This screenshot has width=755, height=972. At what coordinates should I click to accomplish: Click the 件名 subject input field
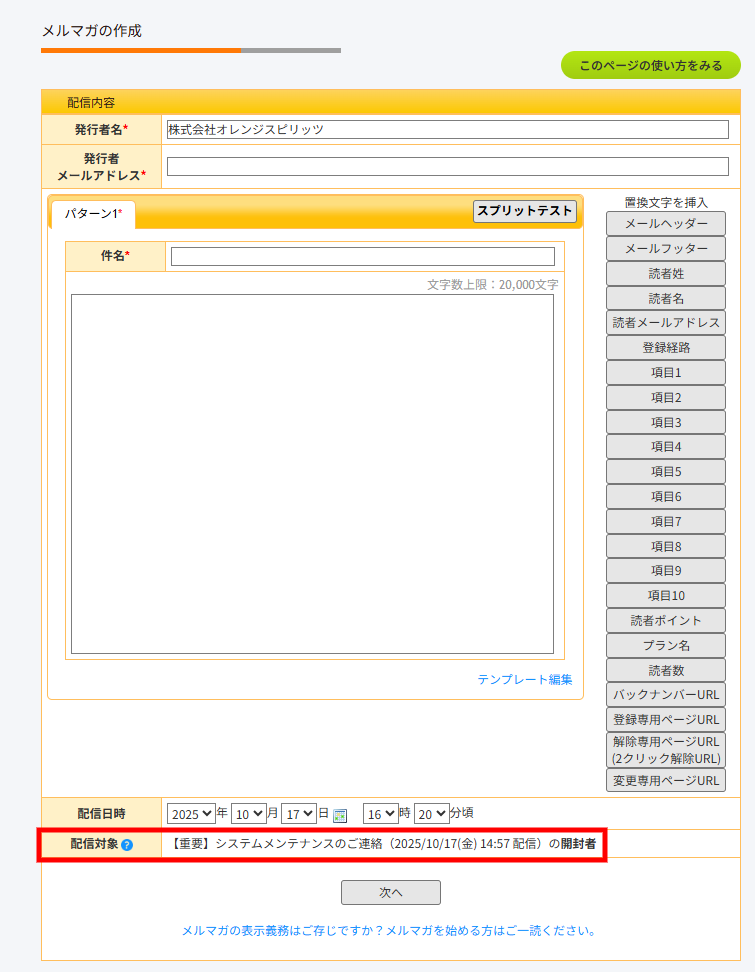click(x=362, y=257)
